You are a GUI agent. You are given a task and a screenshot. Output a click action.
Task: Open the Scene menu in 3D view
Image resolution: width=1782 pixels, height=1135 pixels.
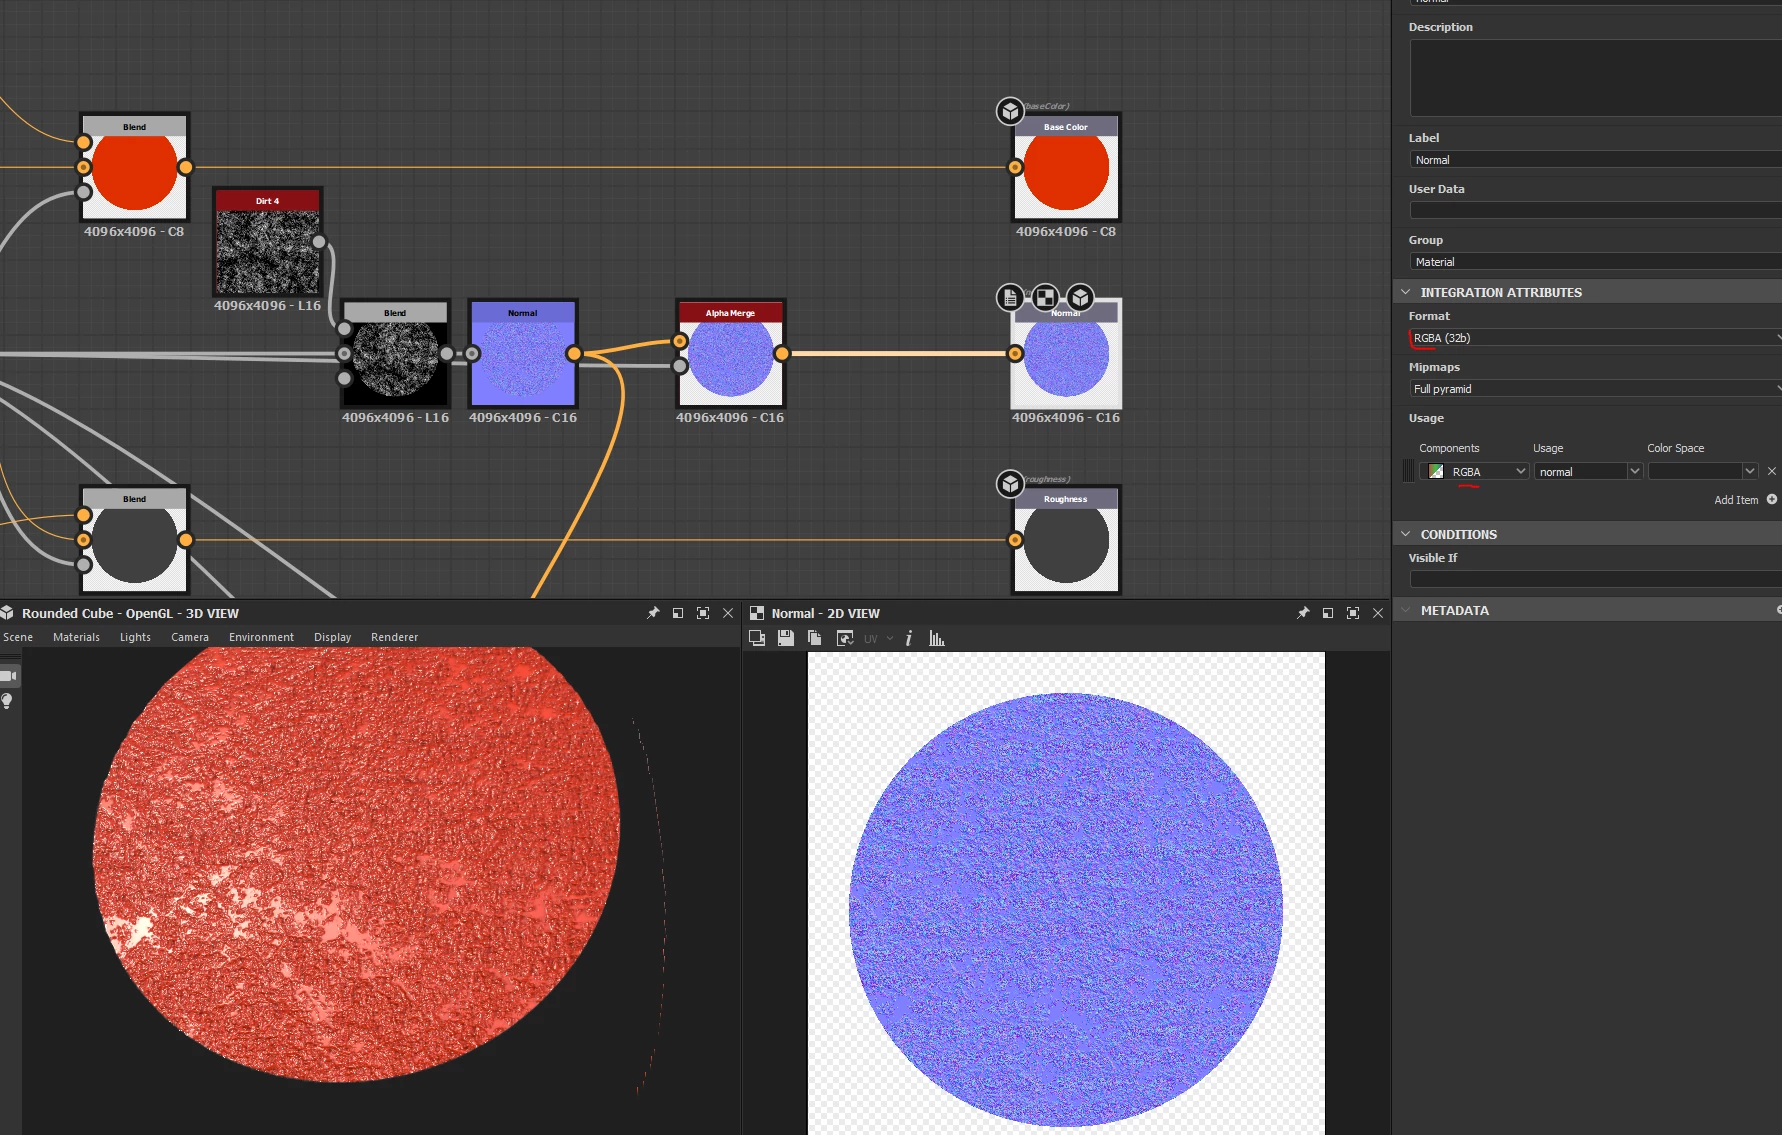point(18,637)
